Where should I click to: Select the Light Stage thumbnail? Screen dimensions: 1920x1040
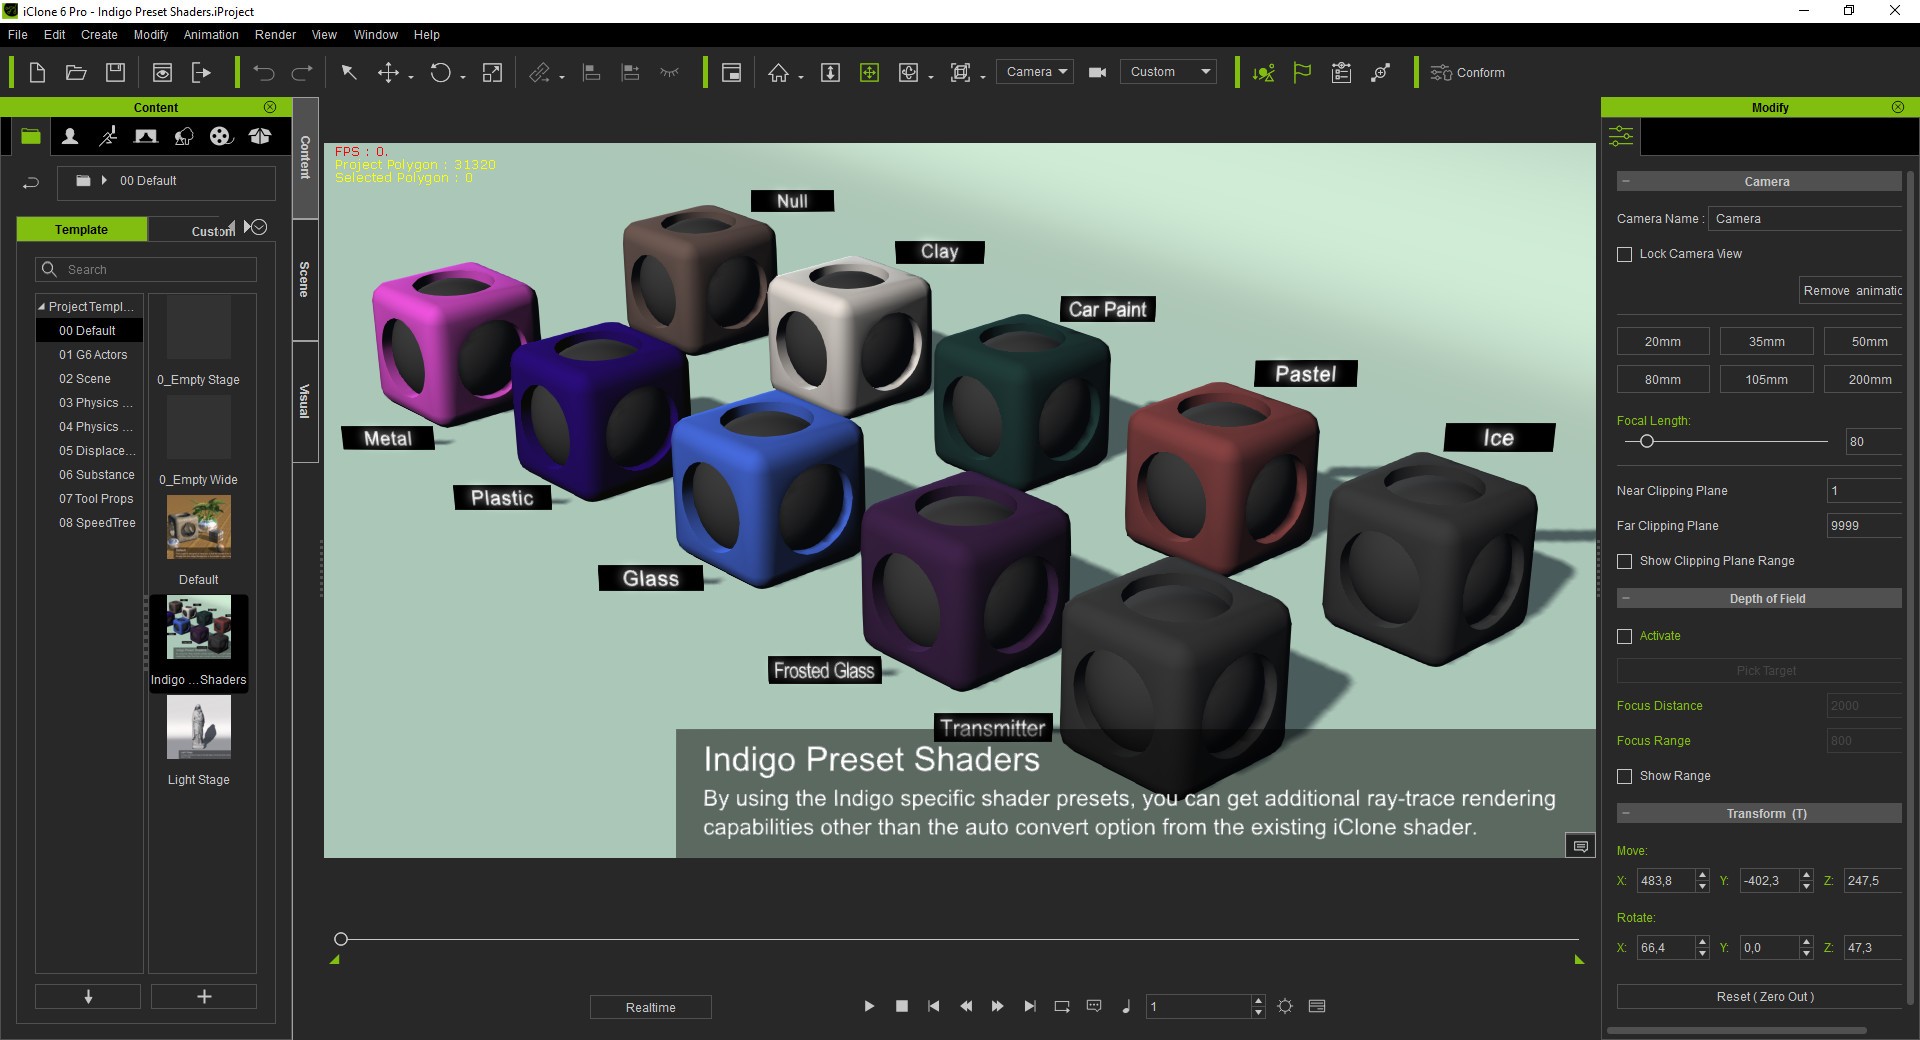(x=199, y=728)
